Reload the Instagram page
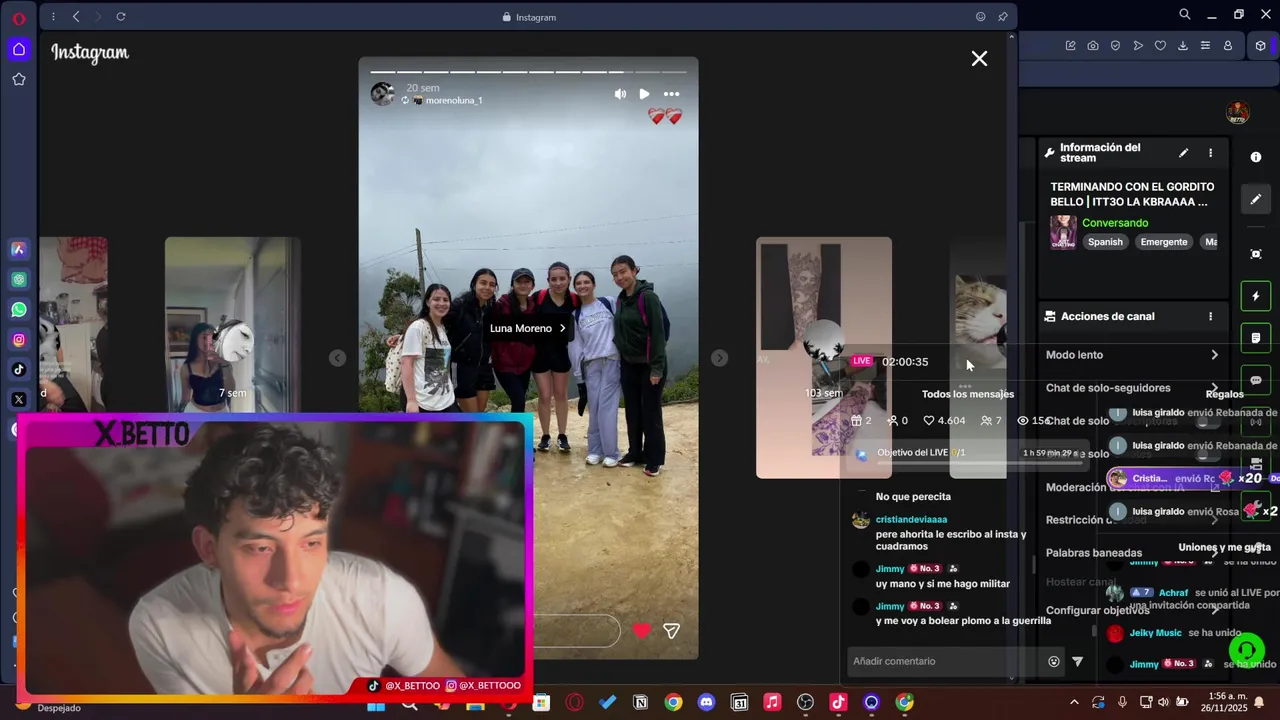The height and width of the screenshot is (720, 1280). coord(121,17)
